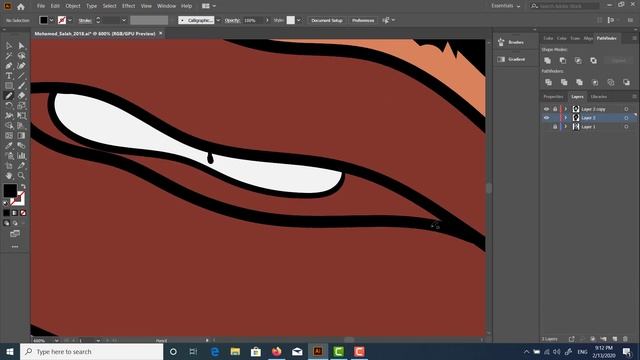The height and width of the screenshot is (360, 640).
Task: Select the Type tool
Action: pyautogui.click(x=9, y=76)
